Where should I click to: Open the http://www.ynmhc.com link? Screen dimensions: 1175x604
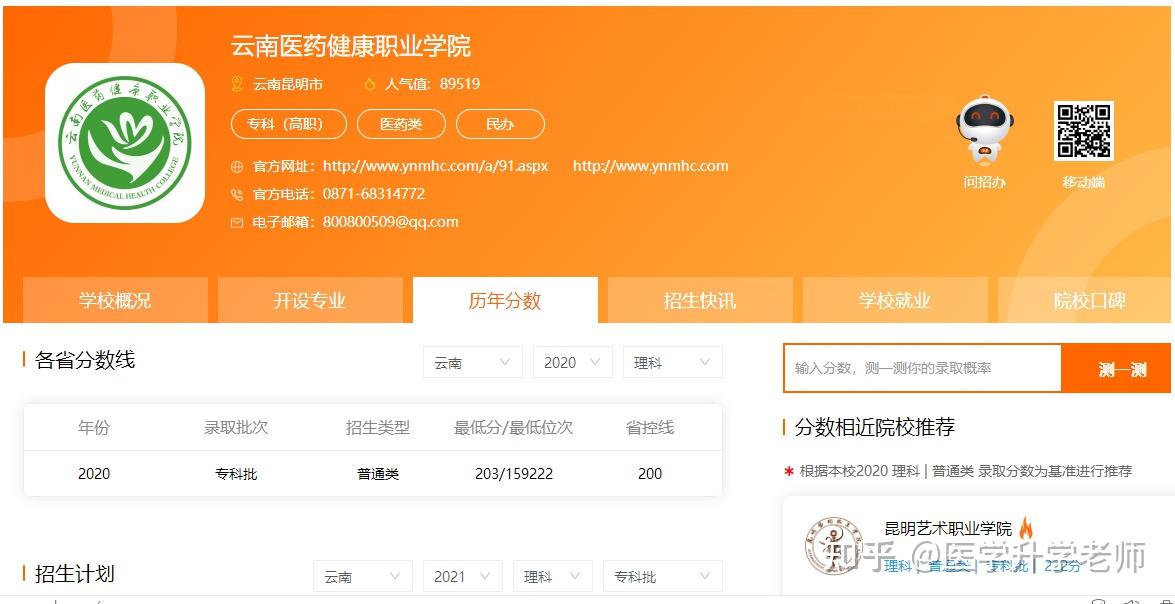point(650,166)
